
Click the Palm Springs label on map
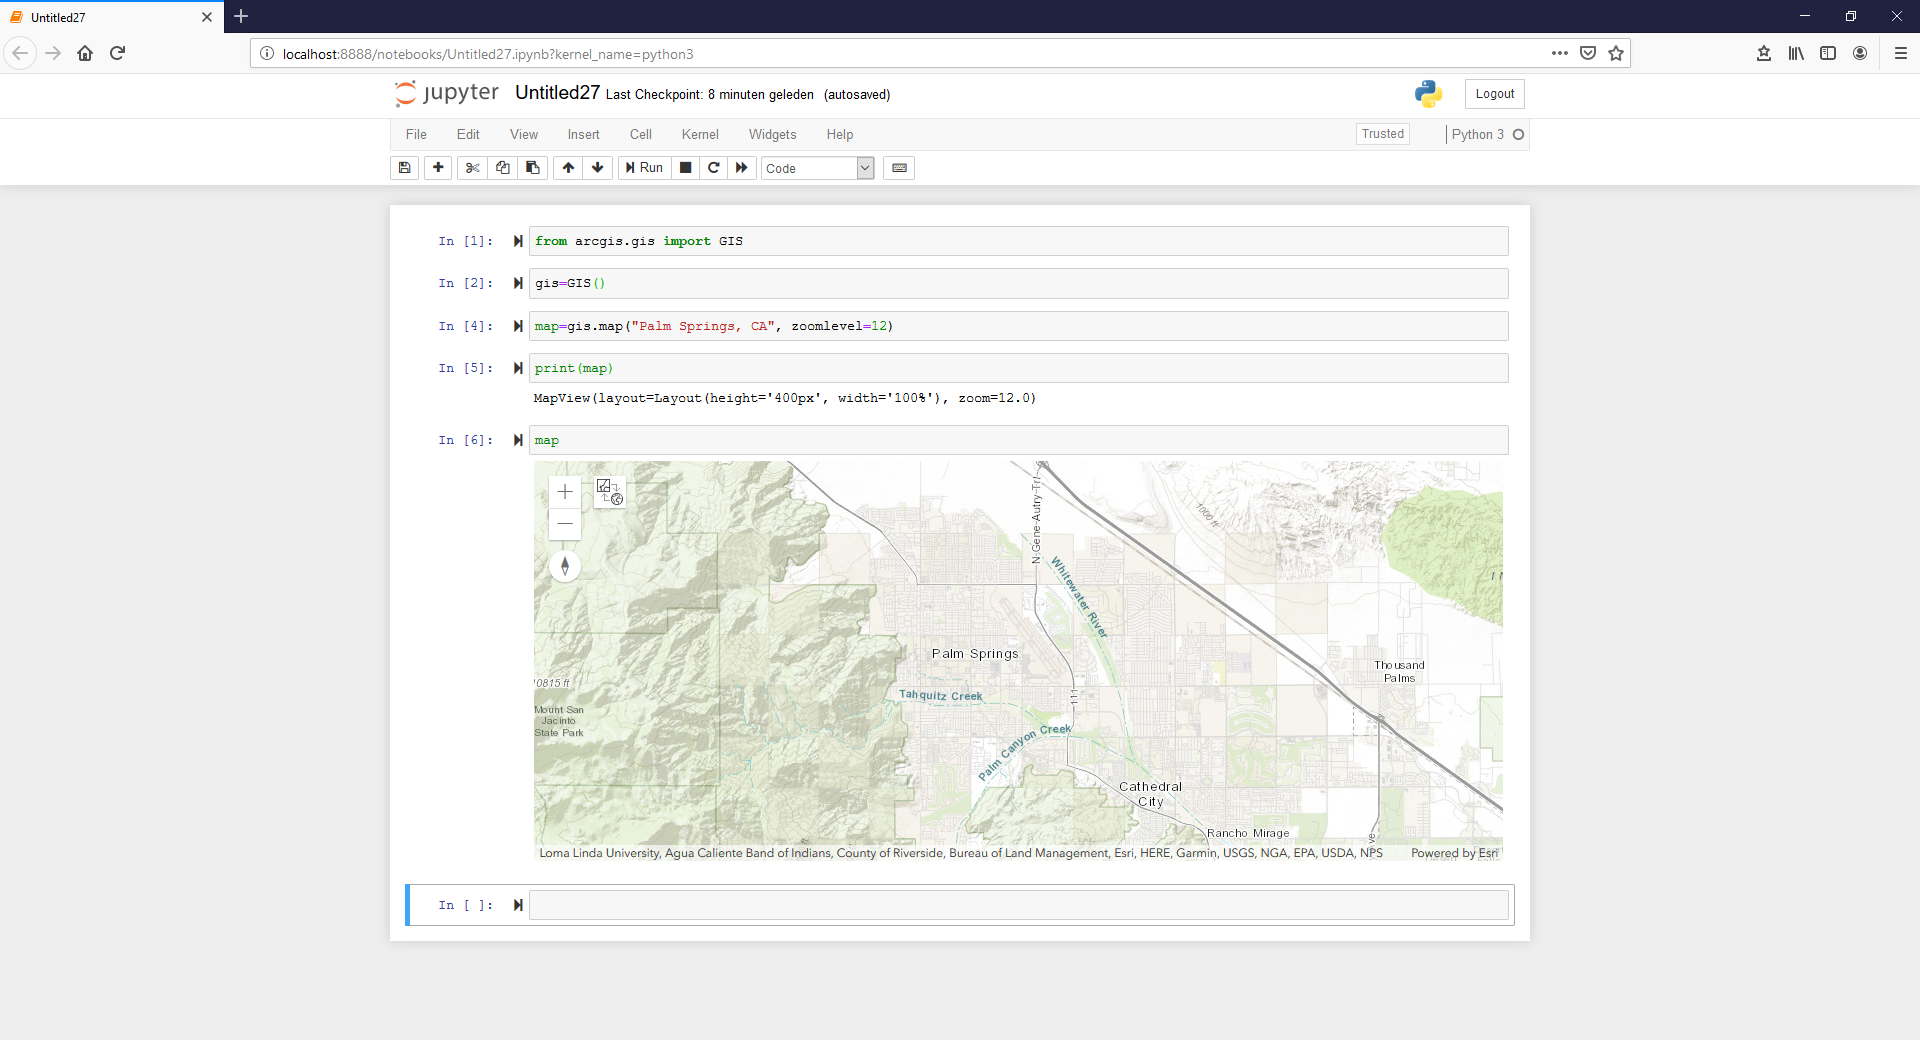coord(975,654)
